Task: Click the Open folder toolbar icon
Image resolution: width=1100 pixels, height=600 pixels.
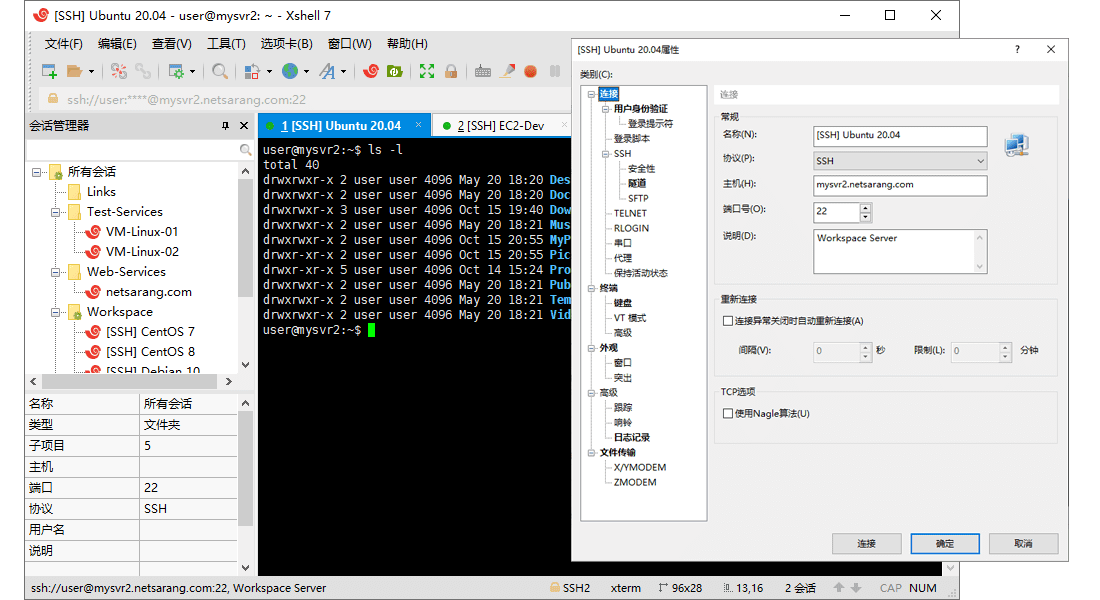Action: pyautogui.click(x=76, y=71)
